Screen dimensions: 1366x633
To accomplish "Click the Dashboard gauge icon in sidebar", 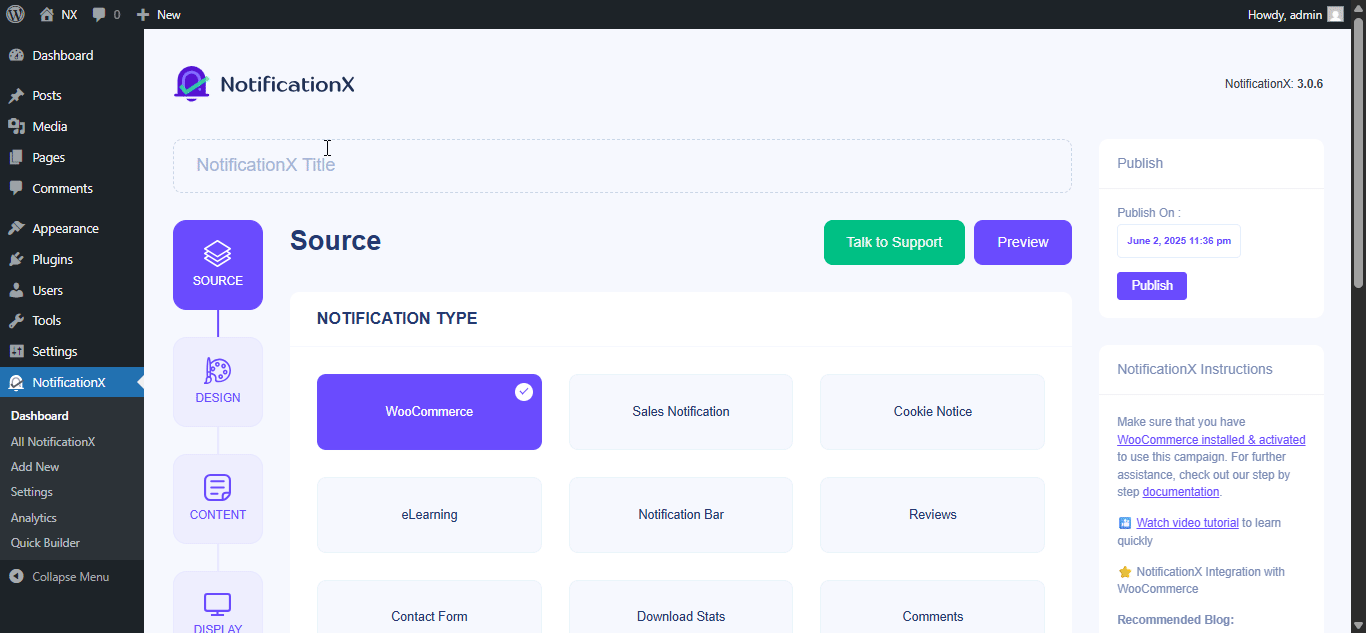I will click(16, 55).
